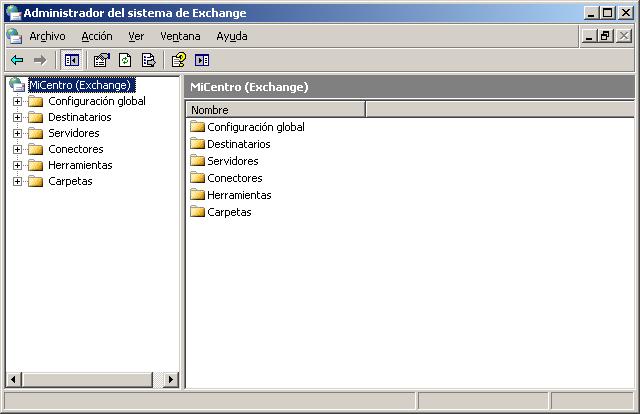Click the Forward arrow toolbar button
The width and height of the screenshot is (640, 414).
tap(40, 60)
